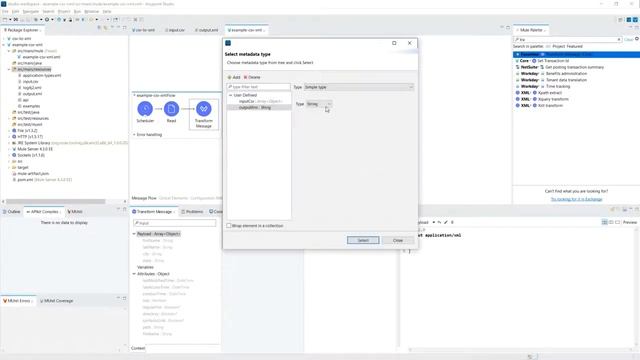The height and width of the screenshot is (360, 640).
Task: Click the pencil edit icon in Transform output pane
Action: pyautogui.click(x=446, y=222)
